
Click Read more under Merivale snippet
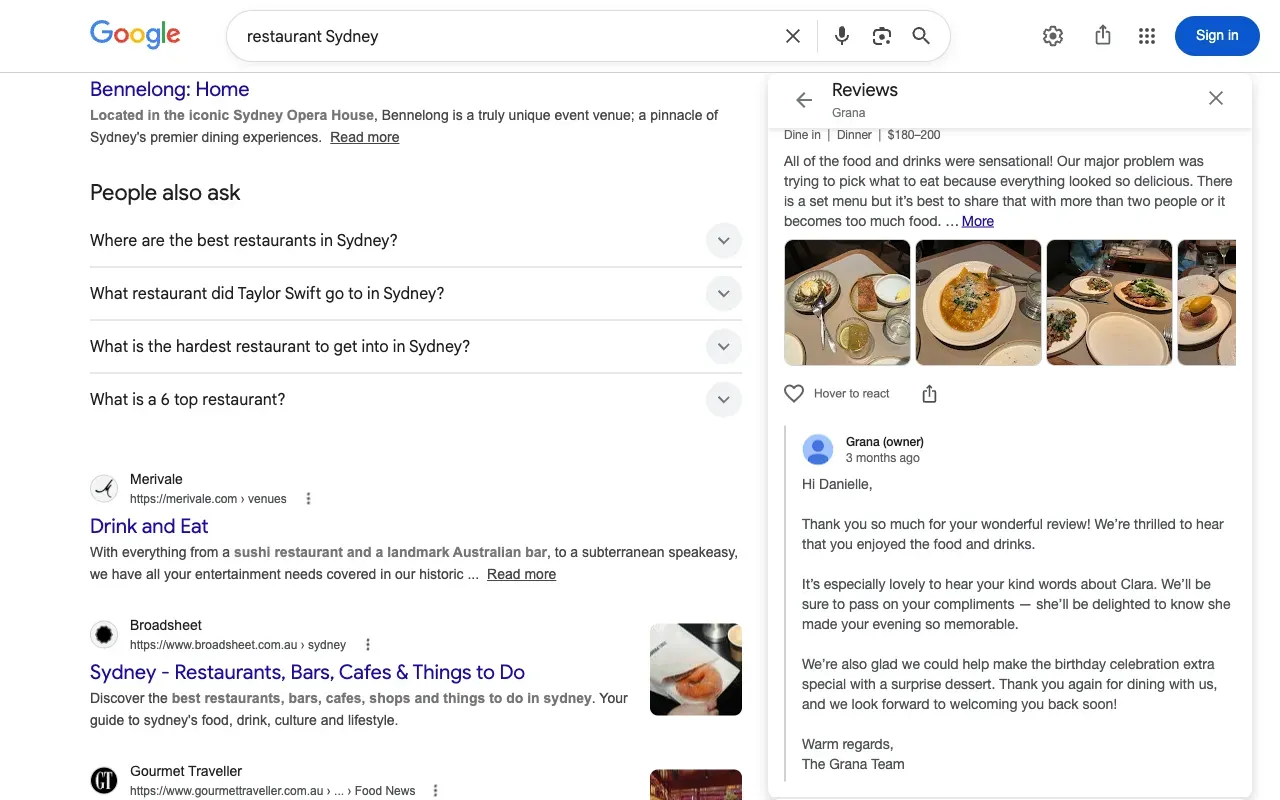pyautogui.click(x=521, y=574)
